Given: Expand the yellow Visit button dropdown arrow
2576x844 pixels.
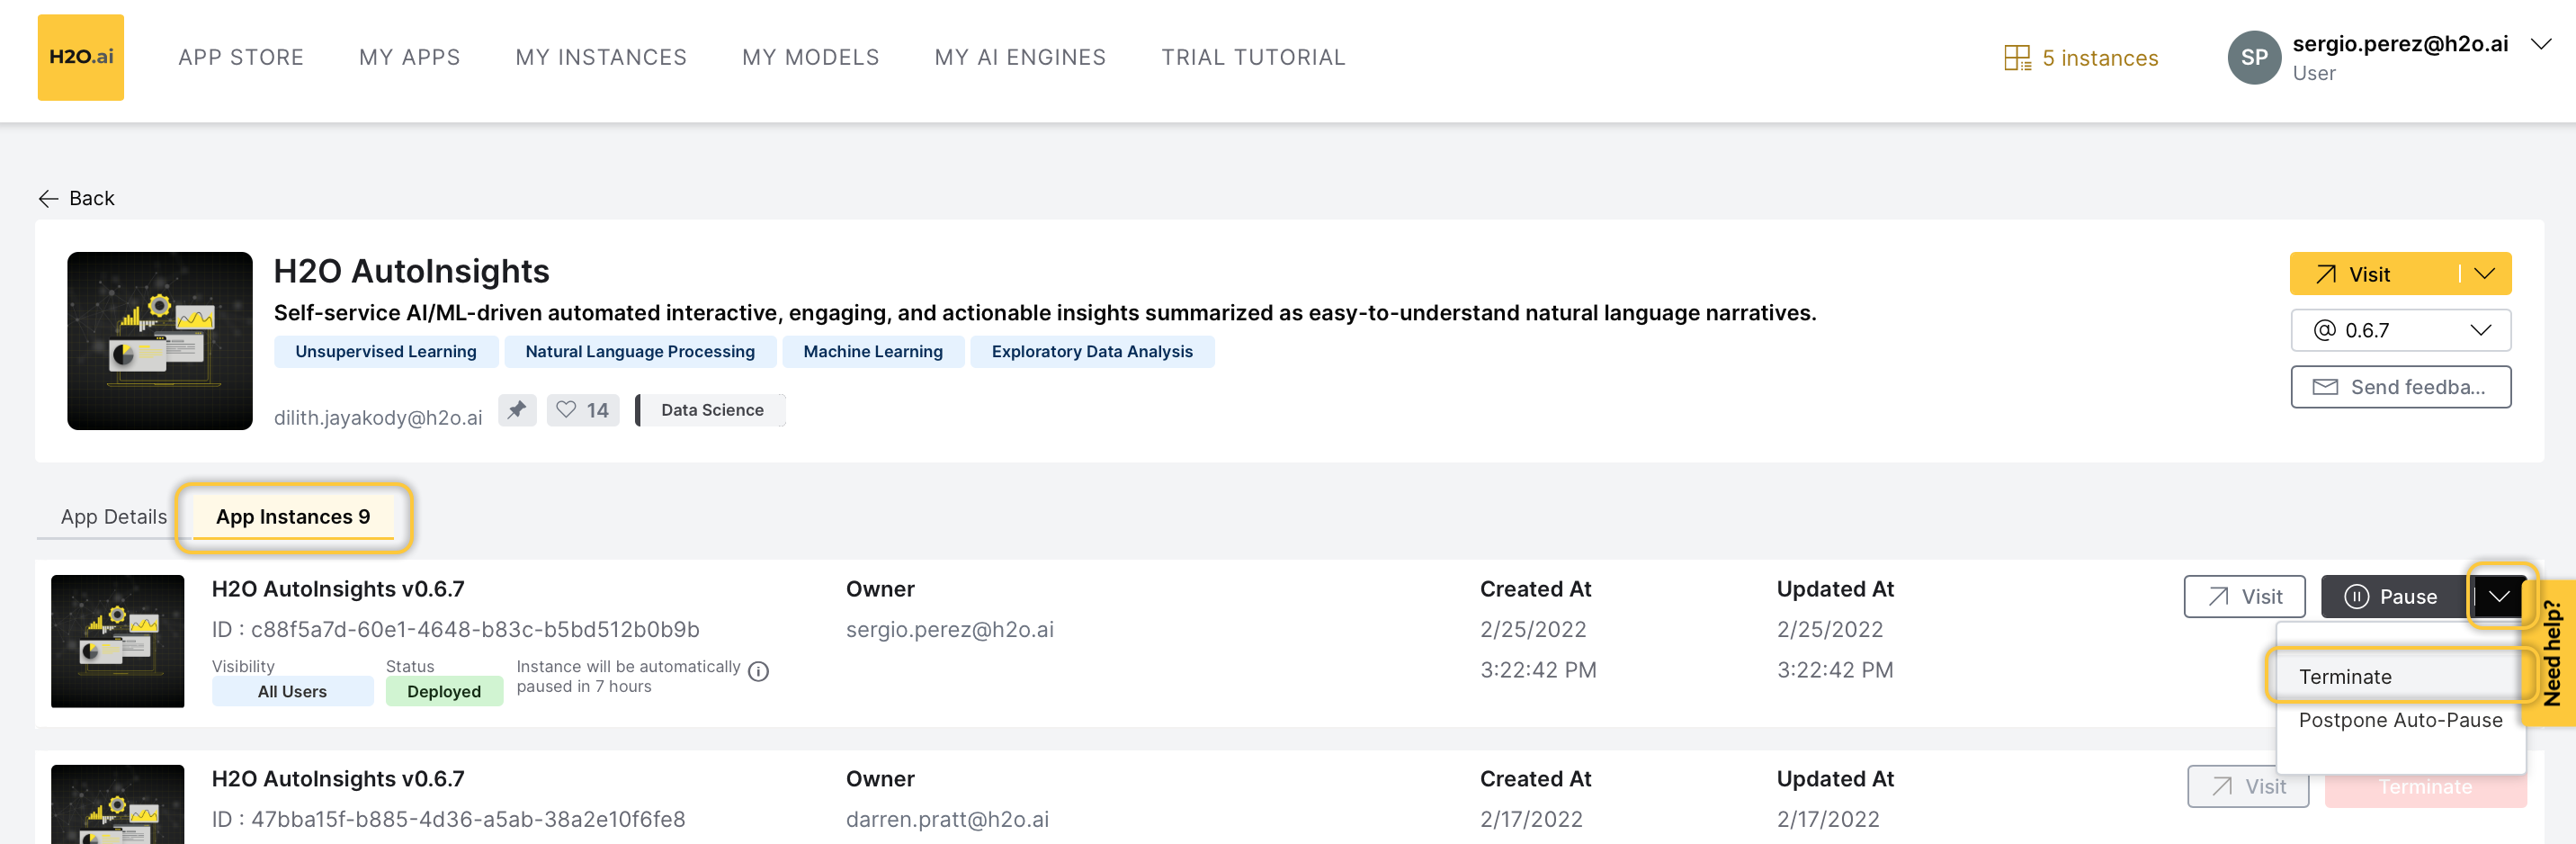Looking at the screenshot, I should (x=2485, y=273).
